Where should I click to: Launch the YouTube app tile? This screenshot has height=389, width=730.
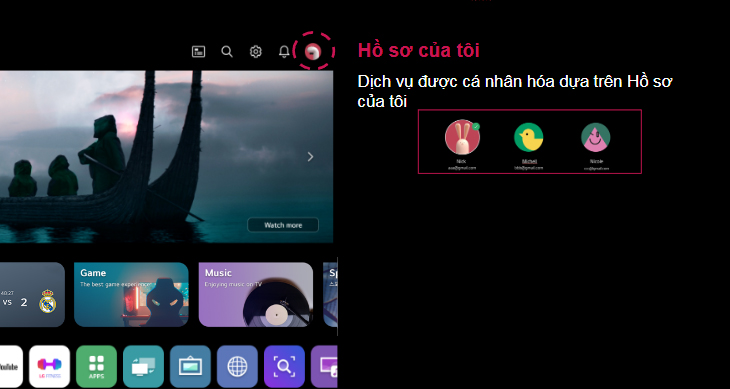[10, 367]
